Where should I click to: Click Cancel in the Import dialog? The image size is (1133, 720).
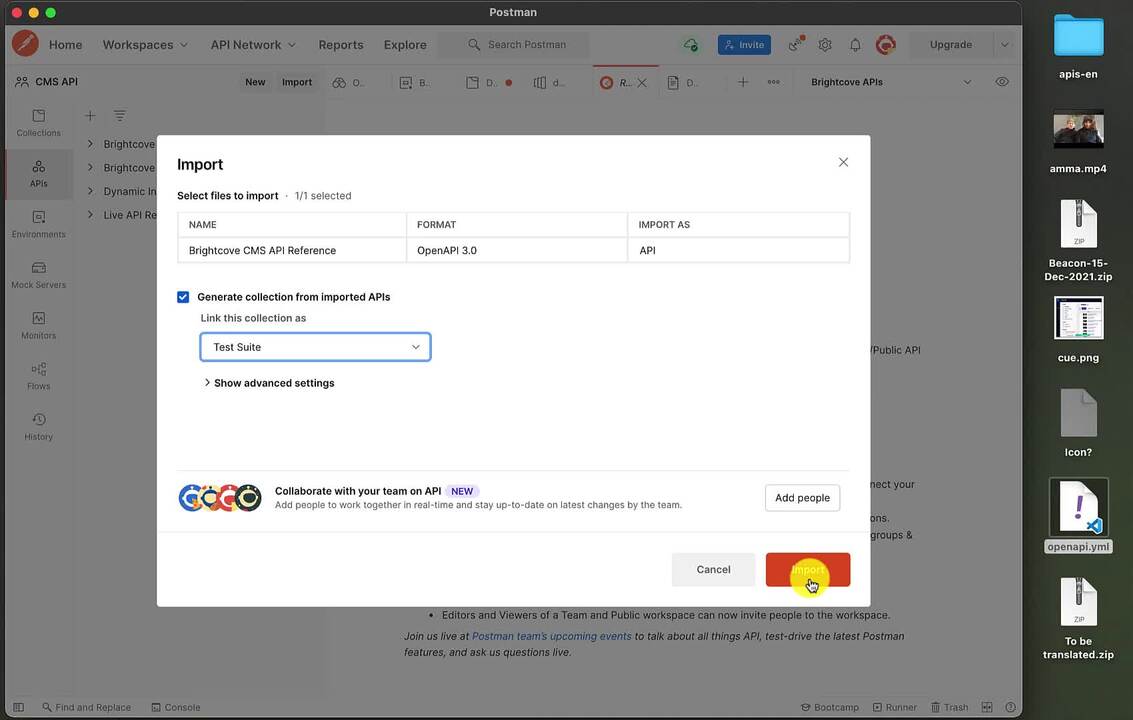713,570
